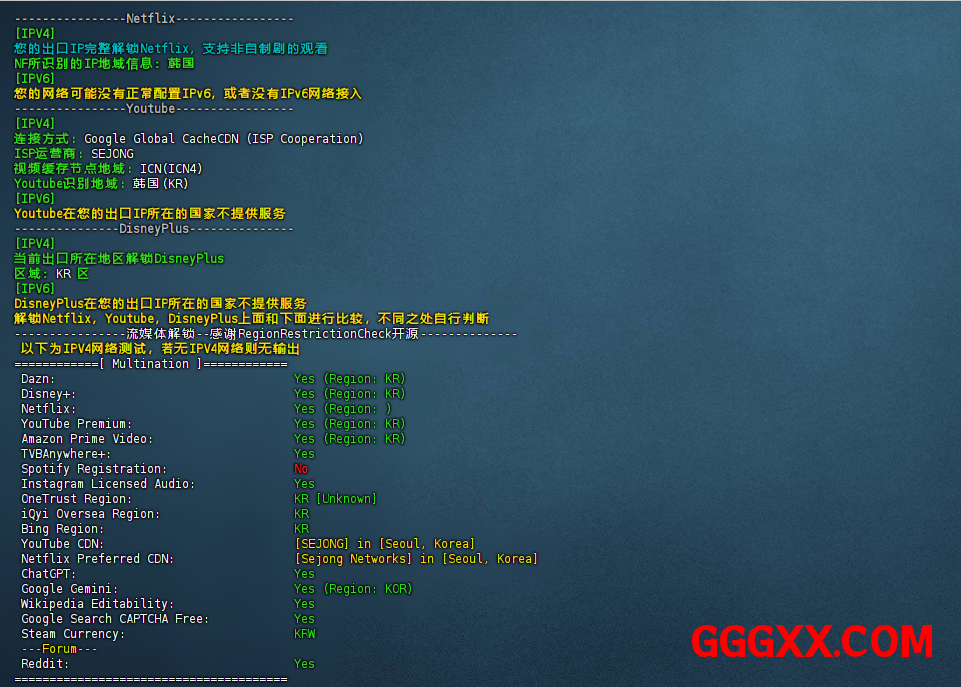Click the Dazn row label
The width and height of the screenshot is (961, 687).
coord(38,379)
